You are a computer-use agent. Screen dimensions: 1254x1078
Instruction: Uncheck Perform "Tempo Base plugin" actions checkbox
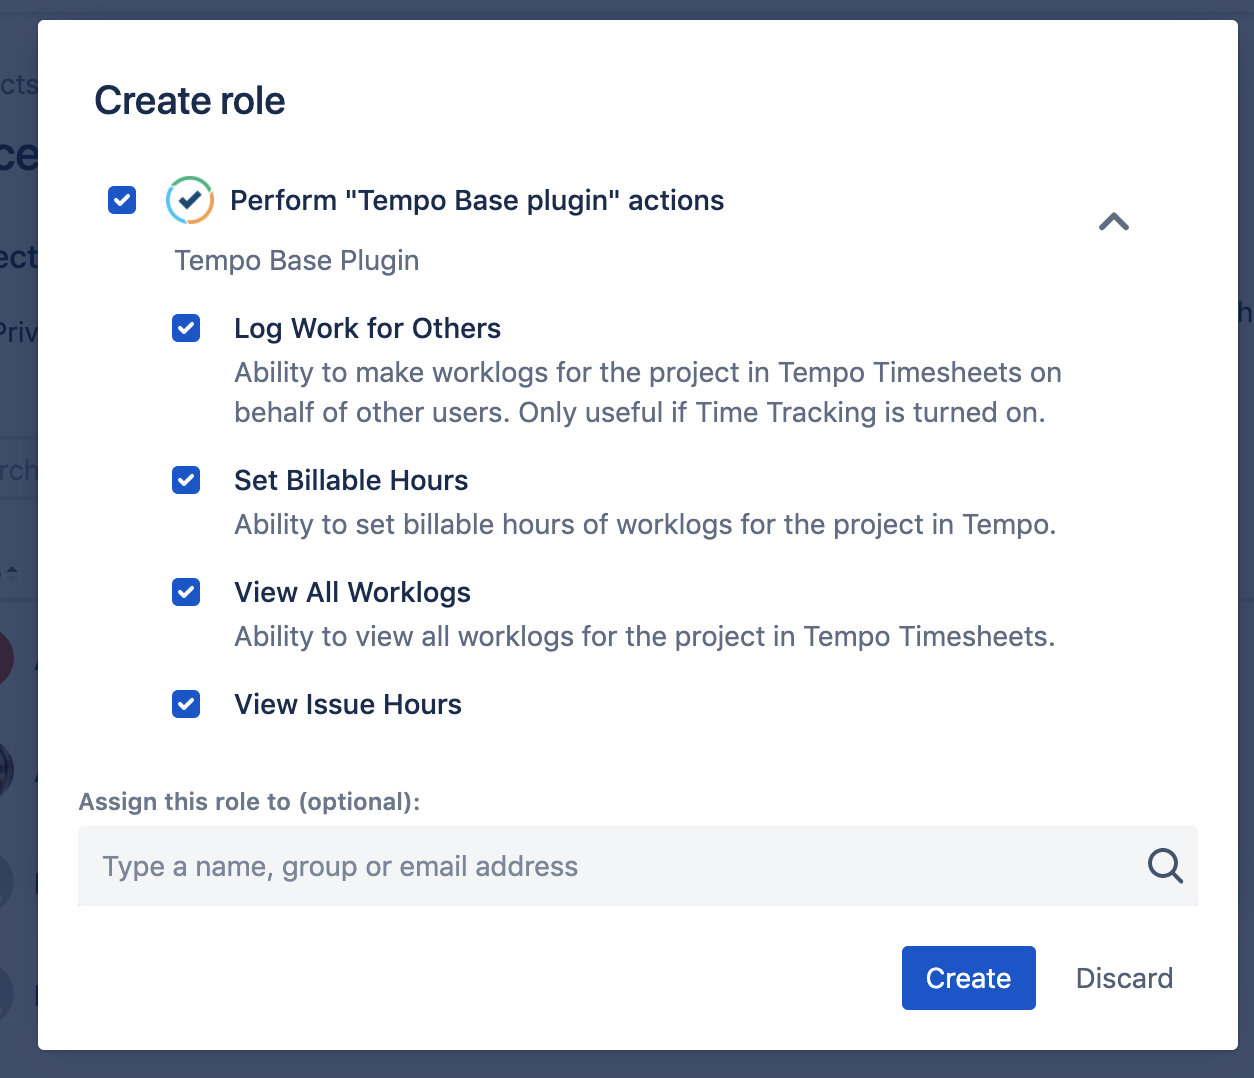click(x=122, y=200)
